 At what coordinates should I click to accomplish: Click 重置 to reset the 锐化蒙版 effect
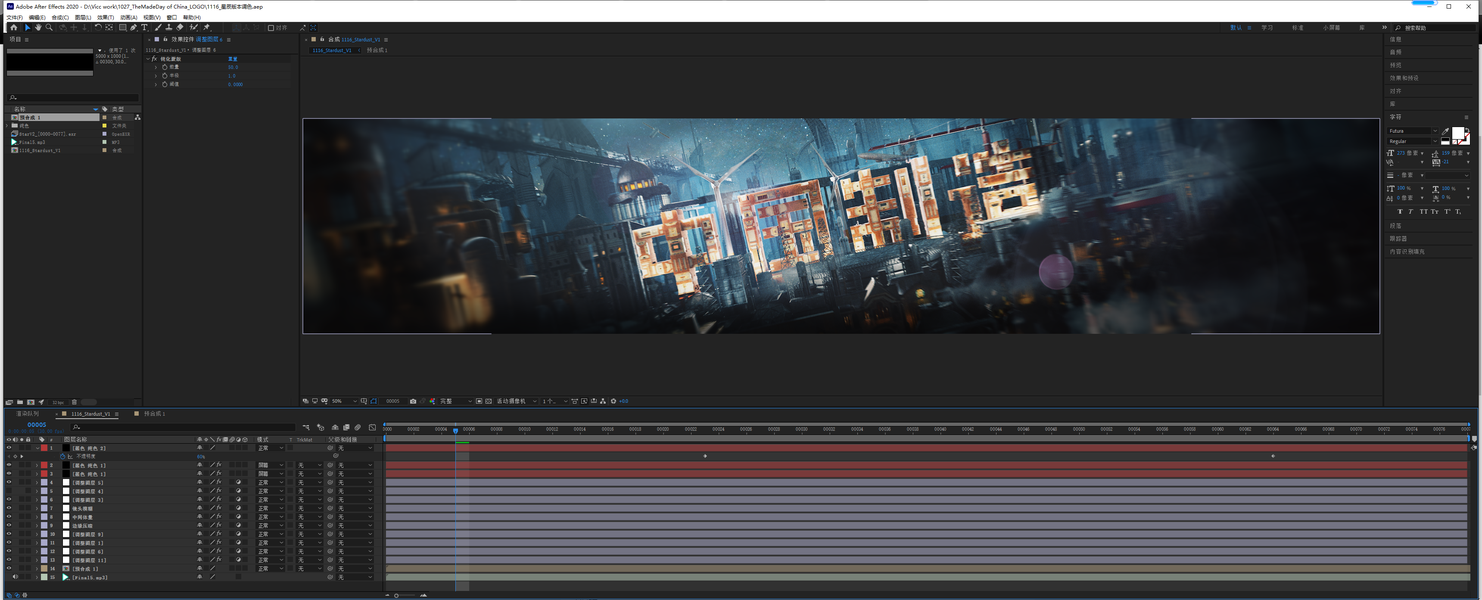coord(232,59)
